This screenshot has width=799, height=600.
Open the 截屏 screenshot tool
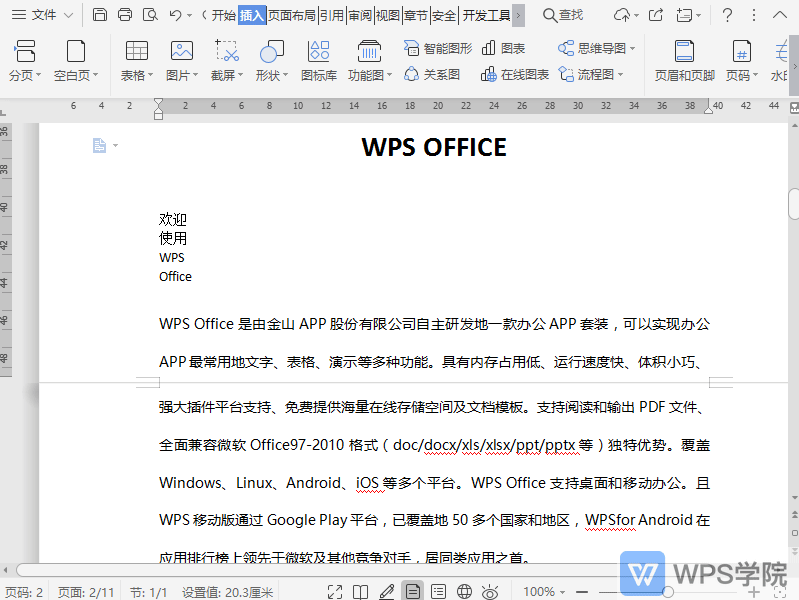227,61
